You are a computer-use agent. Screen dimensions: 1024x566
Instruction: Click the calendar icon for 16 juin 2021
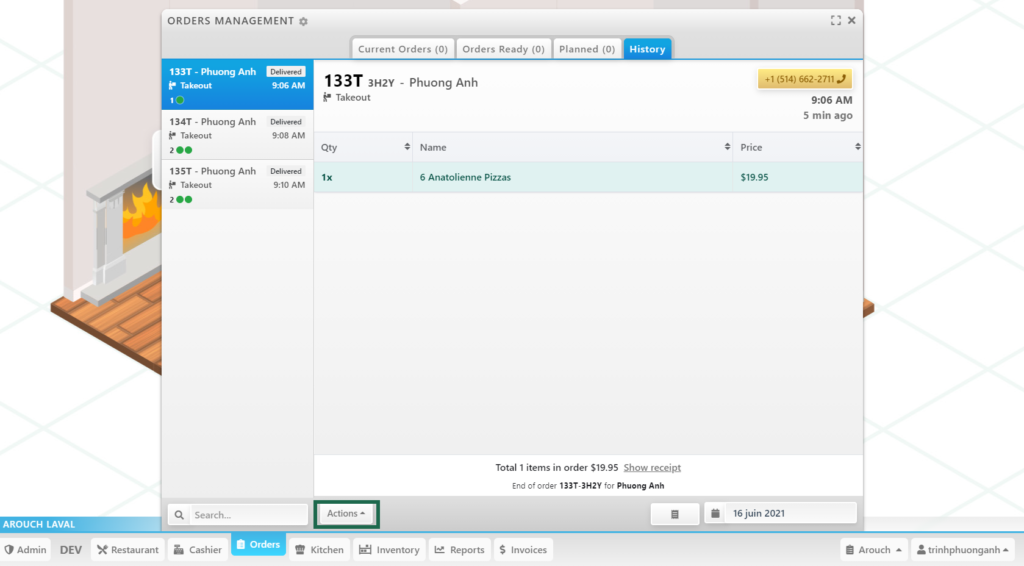716,514
